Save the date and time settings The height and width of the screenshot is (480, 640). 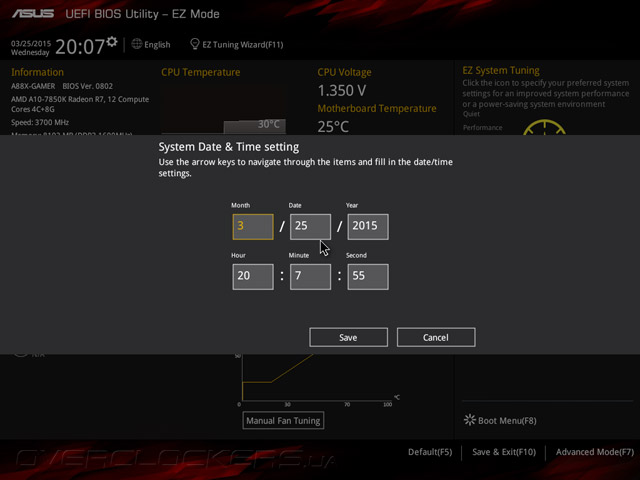(349, 337)
